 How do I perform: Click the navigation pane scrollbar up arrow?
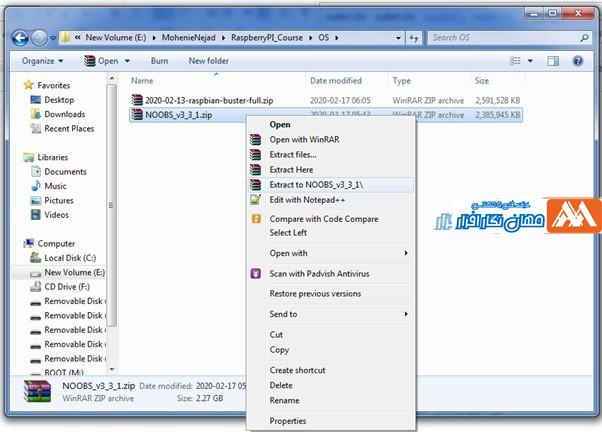[x=112, y=79]
